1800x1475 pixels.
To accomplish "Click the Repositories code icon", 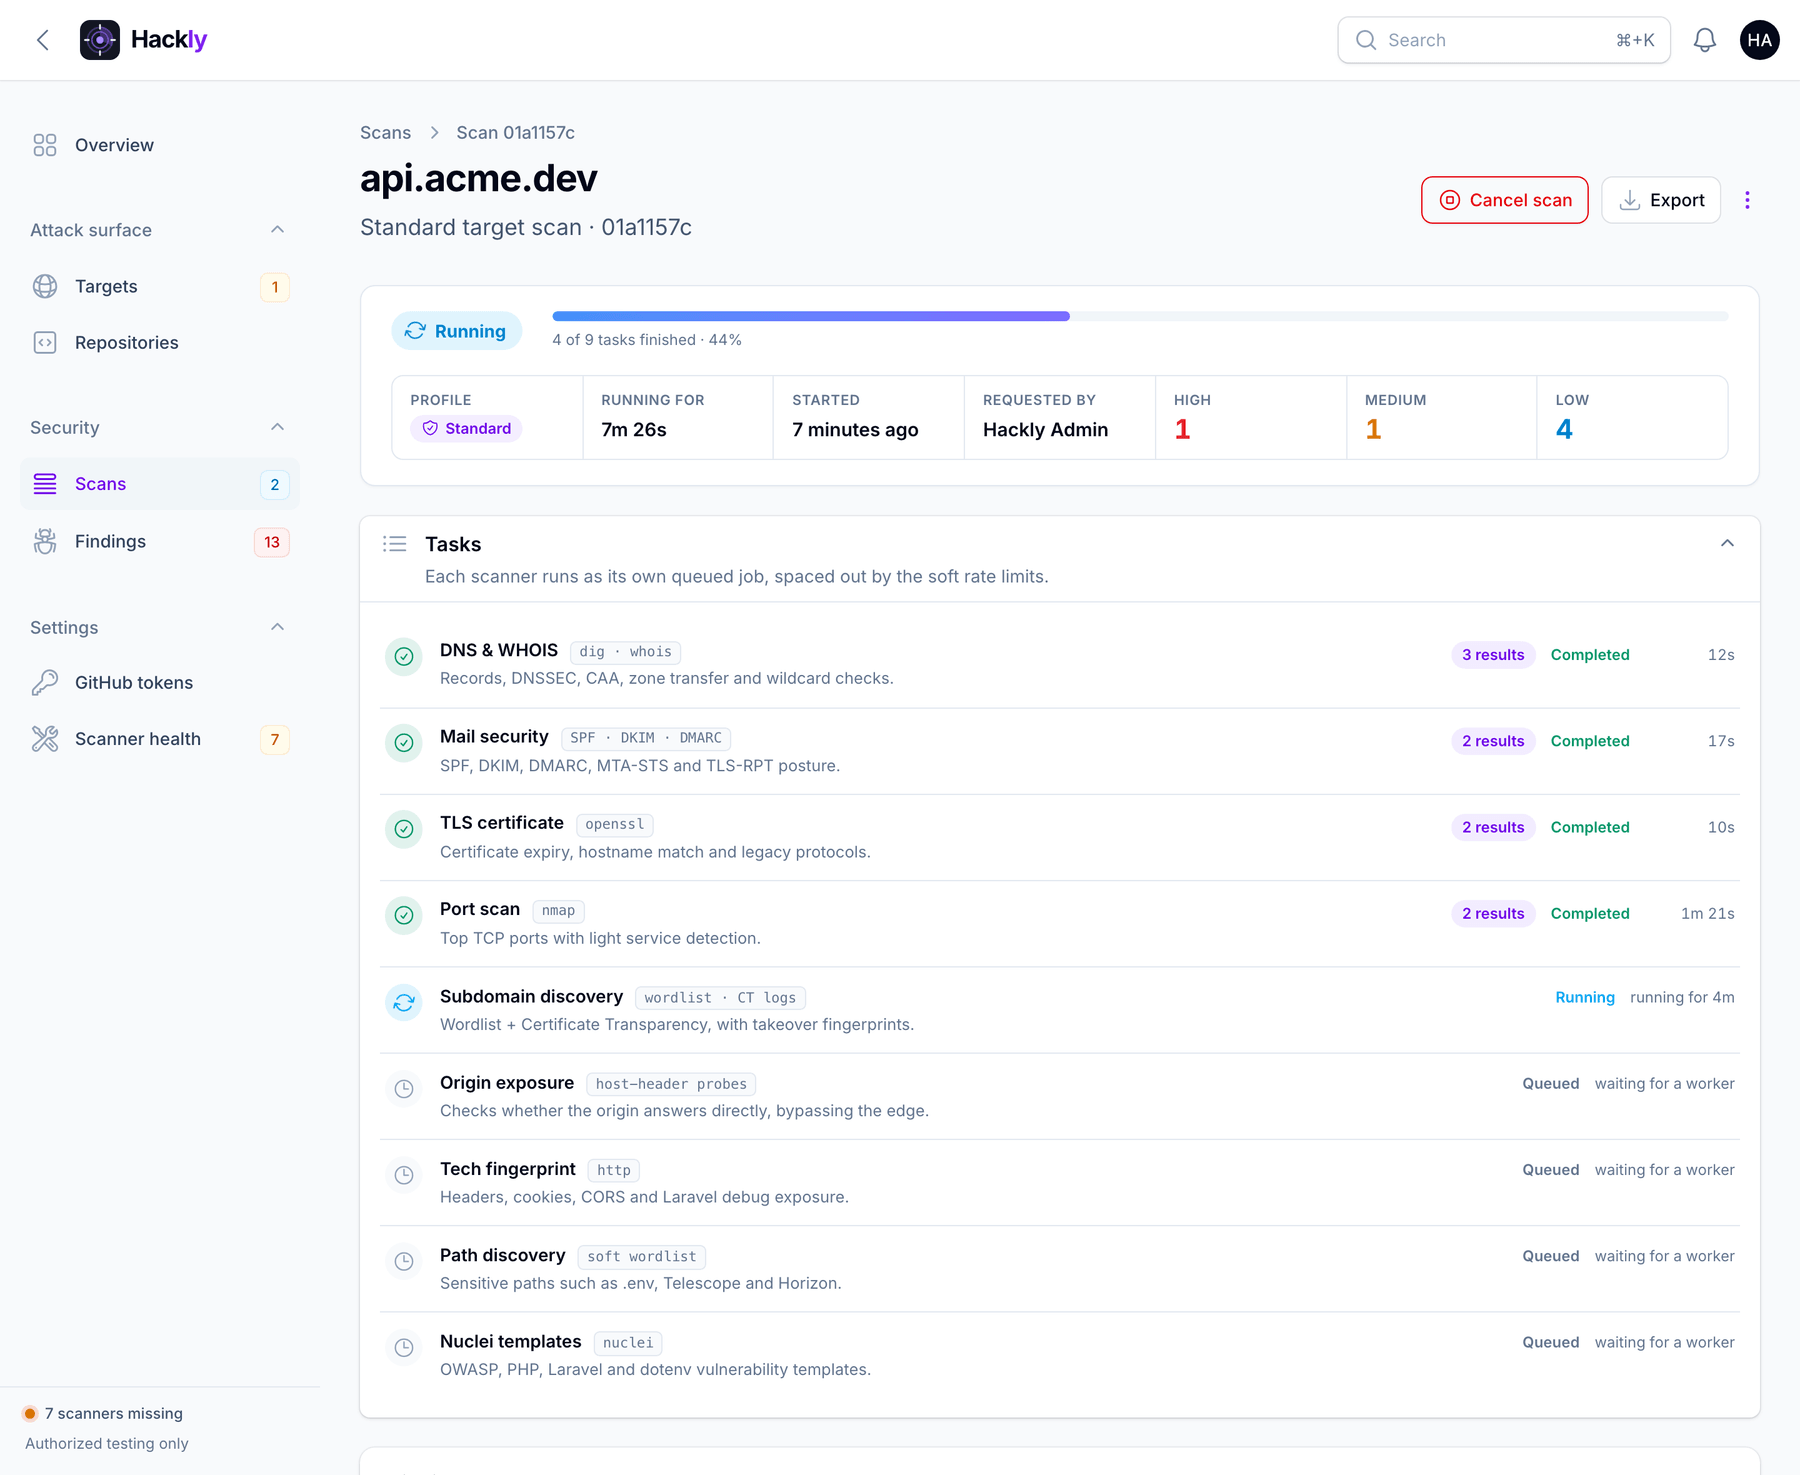I will [x=45, y=342].
